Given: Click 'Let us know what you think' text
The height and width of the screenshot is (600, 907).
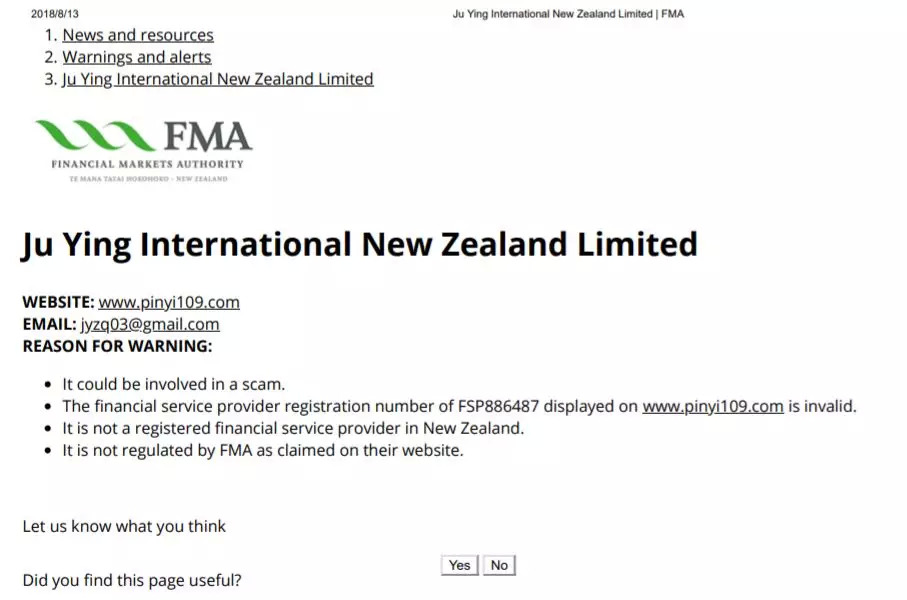Looking at the screenshot, I should click(x=124, y=526).
